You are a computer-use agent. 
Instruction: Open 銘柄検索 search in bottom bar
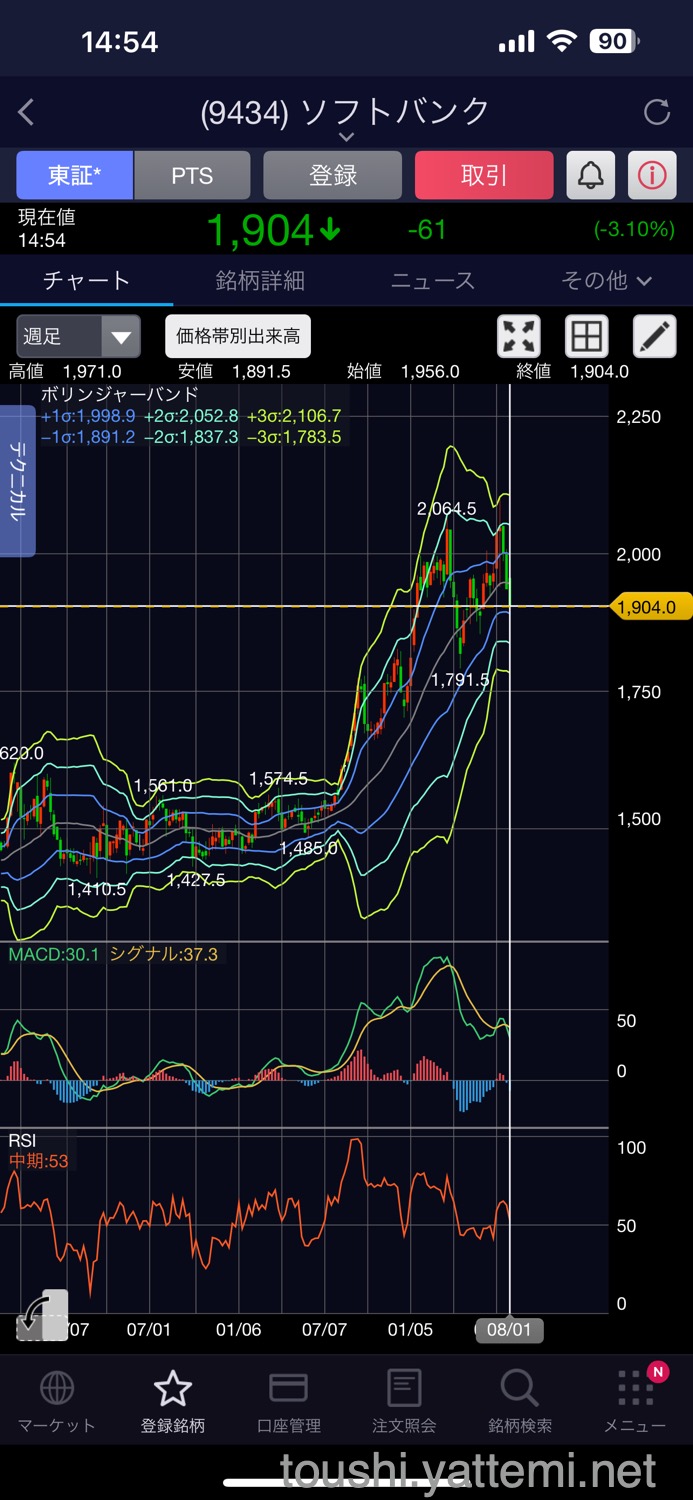pyautogui.click(x=519, y=1402)
